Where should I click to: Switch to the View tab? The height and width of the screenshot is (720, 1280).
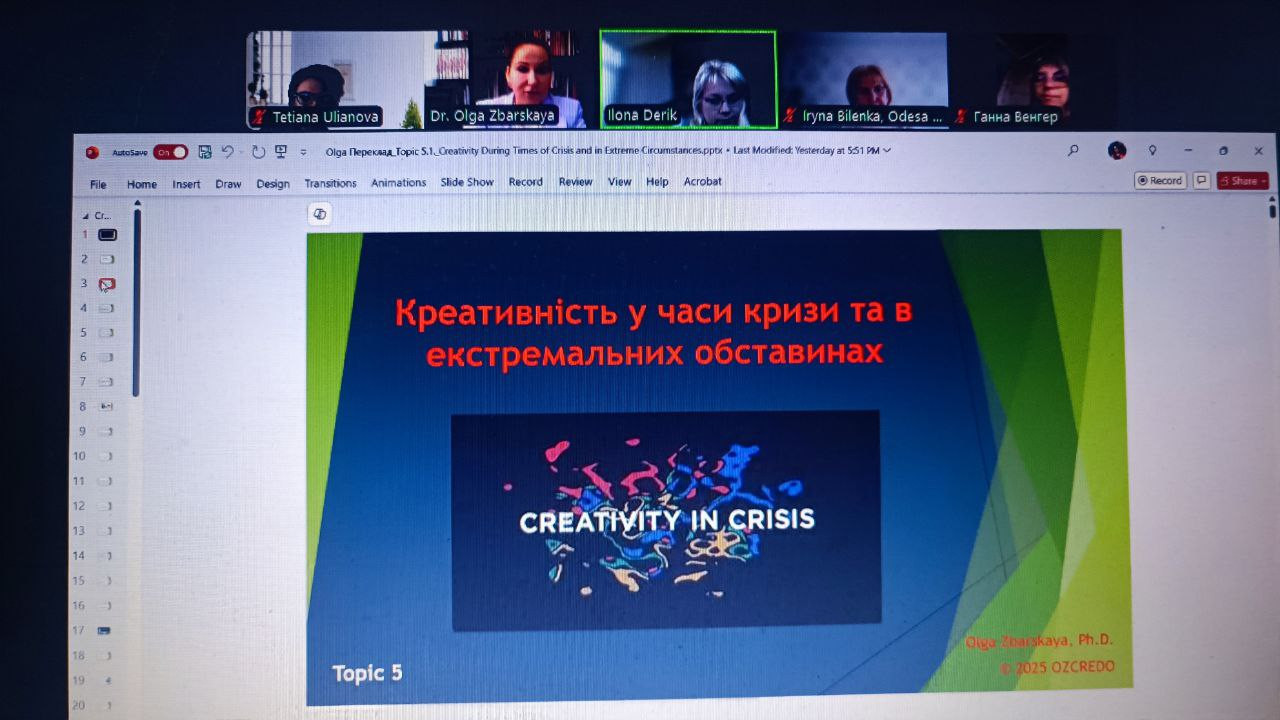620,182
